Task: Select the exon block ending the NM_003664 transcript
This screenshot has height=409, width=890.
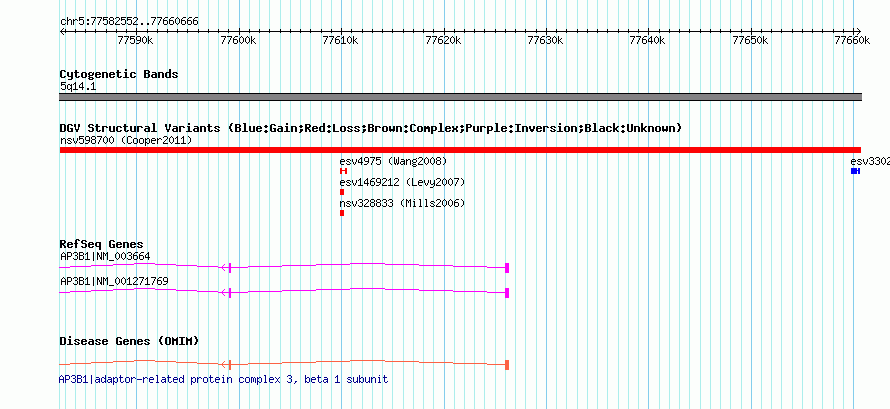Action: tap(507, 268)
